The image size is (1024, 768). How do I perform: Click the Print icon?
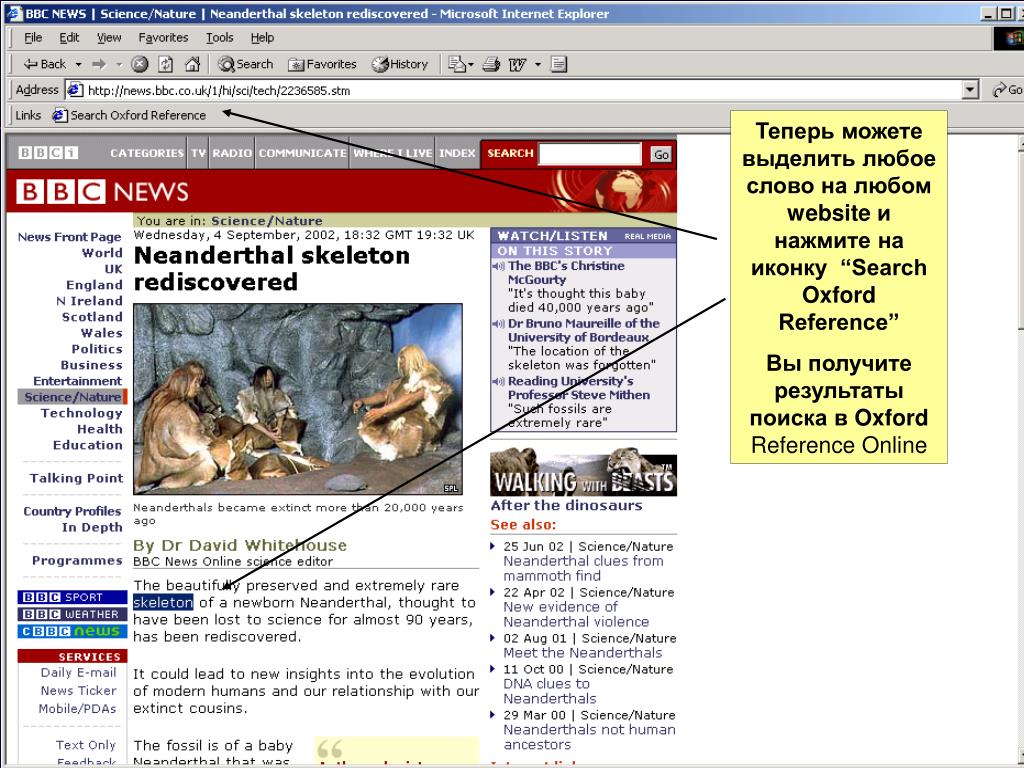click(491, 64)
